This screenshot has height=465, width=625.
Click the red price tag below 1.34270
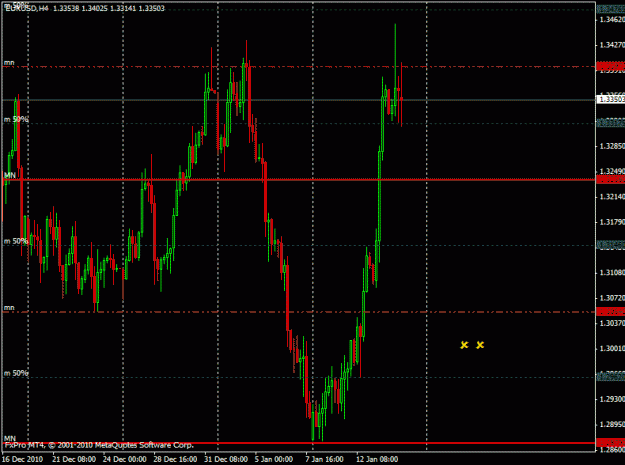(x=610, y=66)
